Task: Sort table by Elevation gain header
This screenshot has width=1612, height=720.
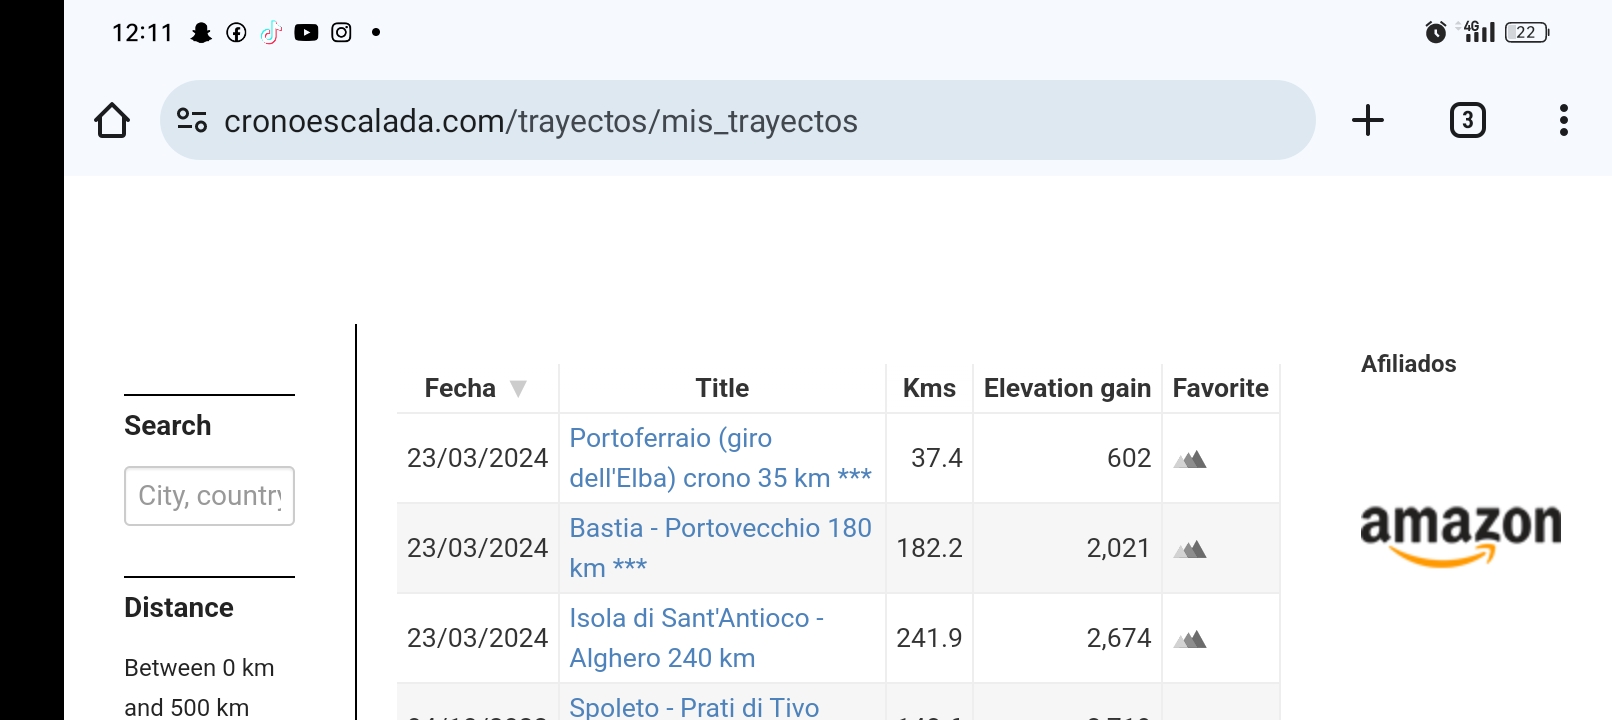Action: click(x=1067, y=388)
